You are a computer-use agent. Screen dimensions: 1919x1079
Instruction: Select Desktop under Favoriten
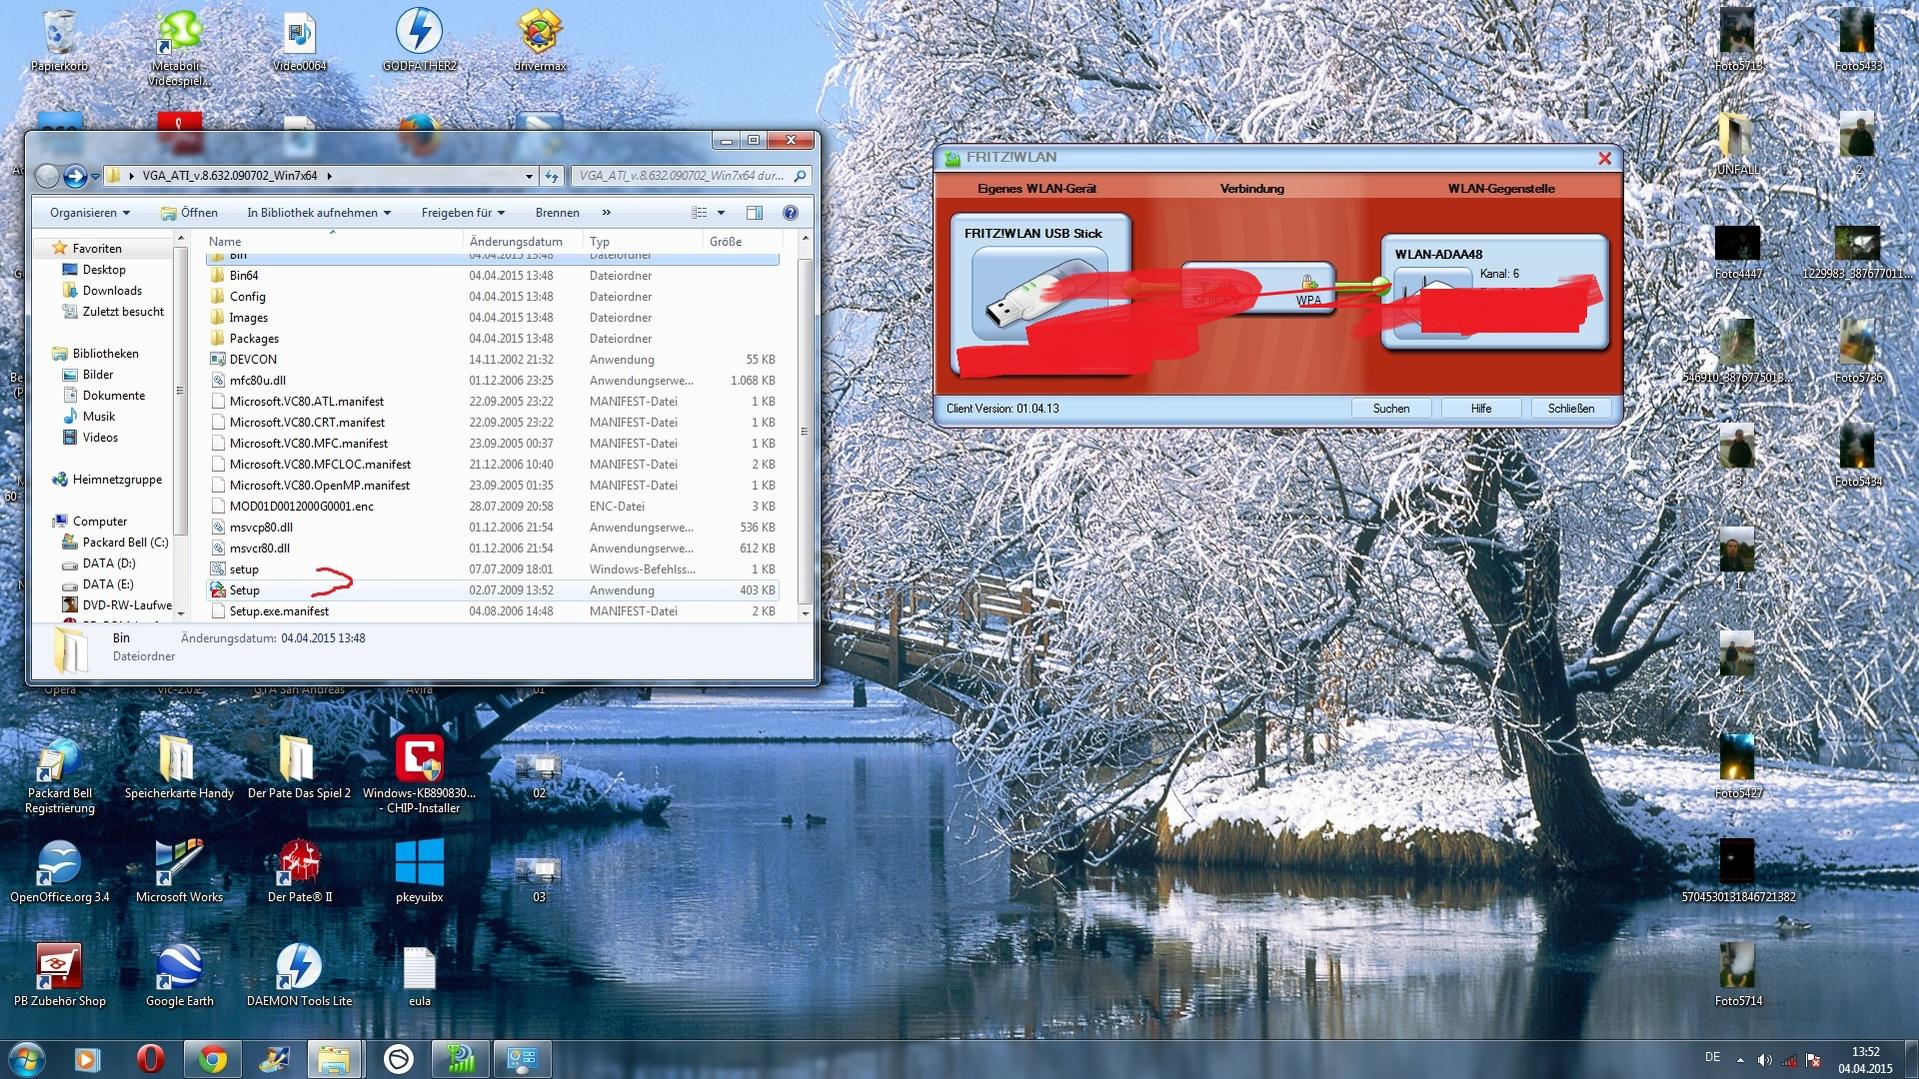pyautogui.click(x=104, y=270)
